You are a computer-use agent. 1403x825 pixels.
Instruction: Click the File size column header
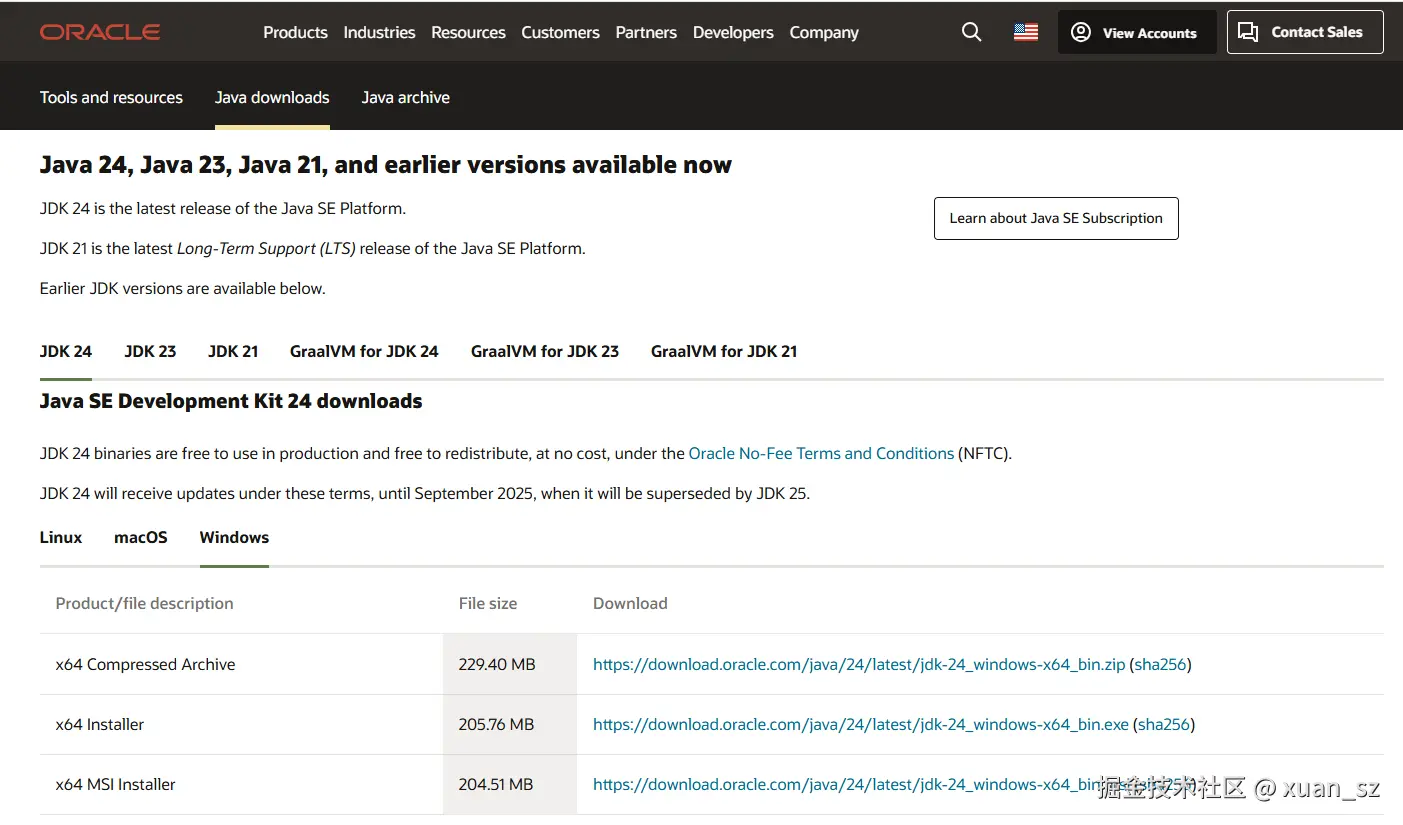488,603
